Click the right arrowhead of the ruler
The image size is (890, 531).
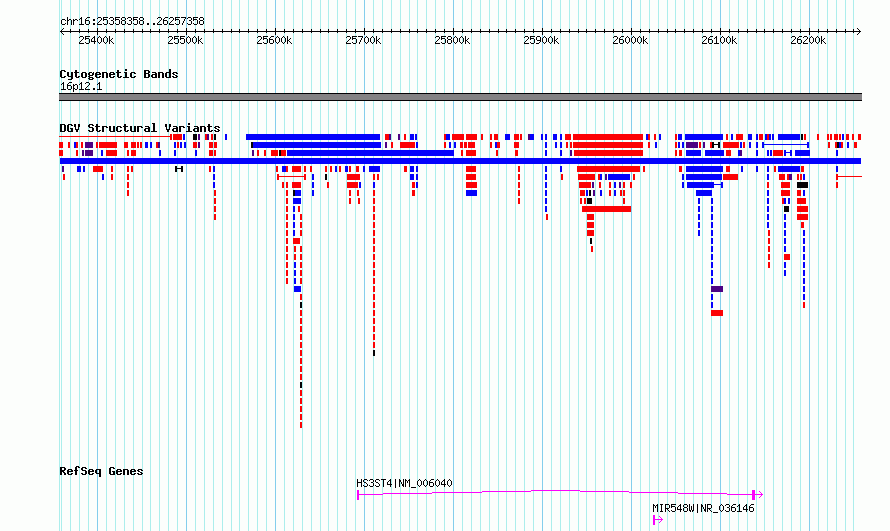click(859, 31)
